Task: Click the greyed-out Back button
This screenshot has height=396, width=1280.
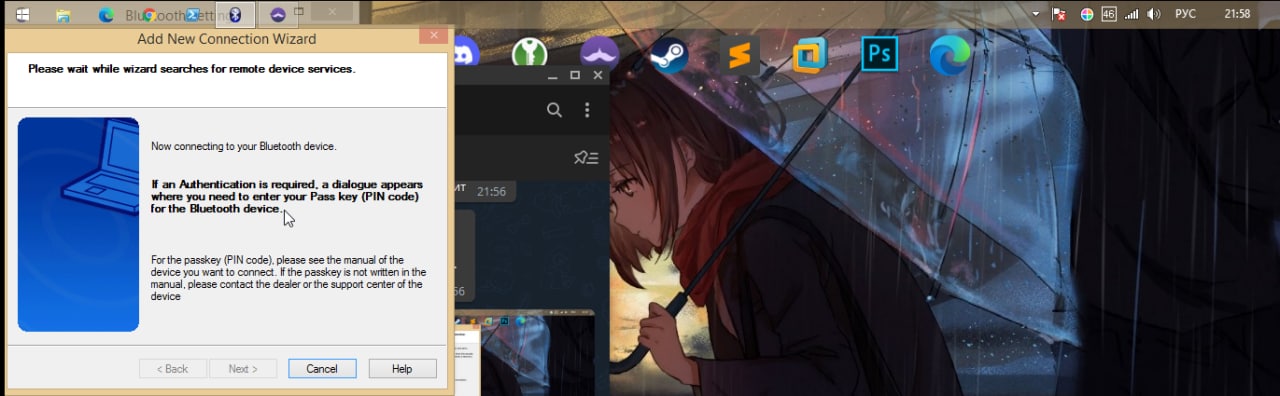Action: 173,369
